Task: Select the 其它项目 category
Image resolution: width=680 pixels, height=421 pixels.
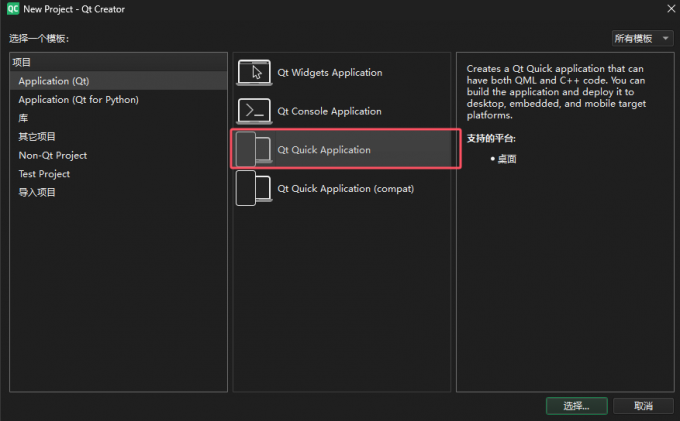Action: click(37, 137)
